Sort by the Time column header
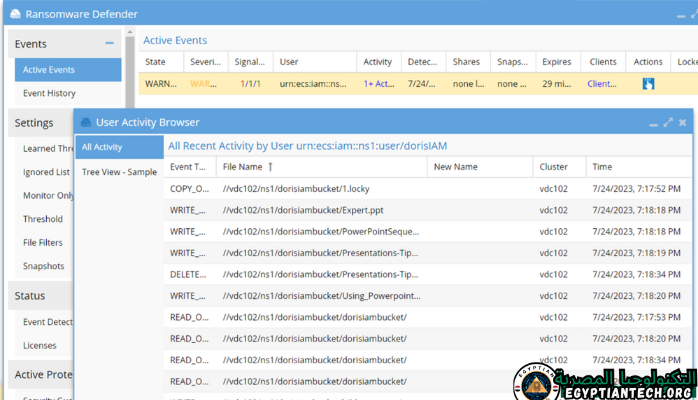 603,167
